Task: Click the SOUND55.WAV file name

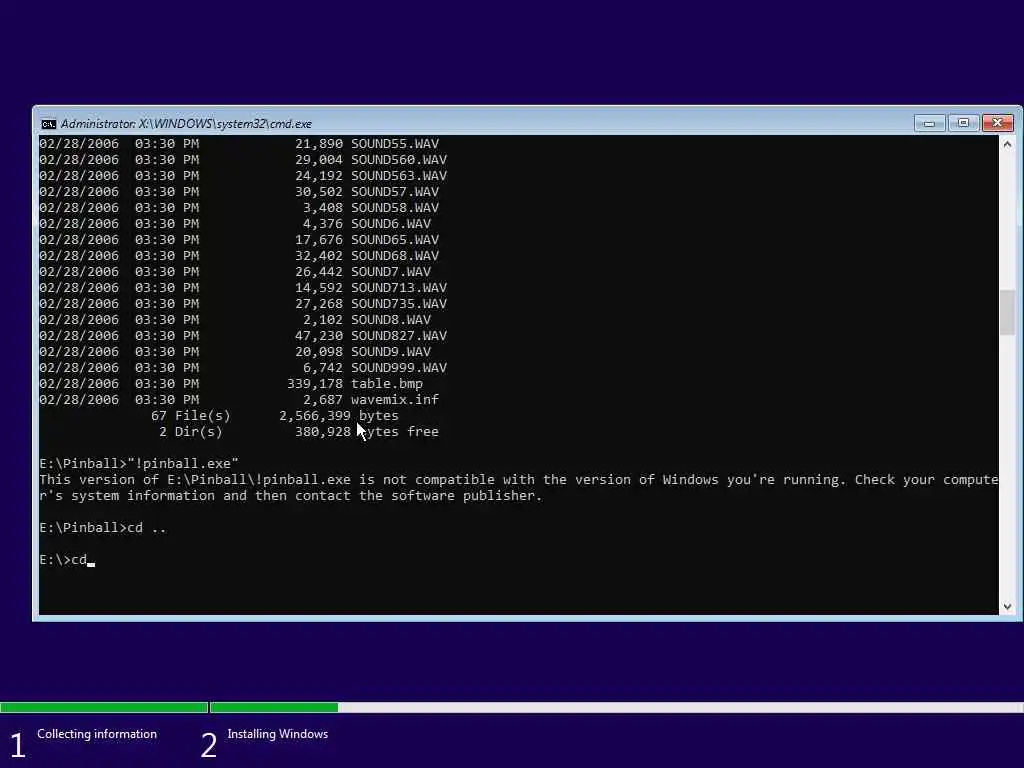Action: point(395,144)
